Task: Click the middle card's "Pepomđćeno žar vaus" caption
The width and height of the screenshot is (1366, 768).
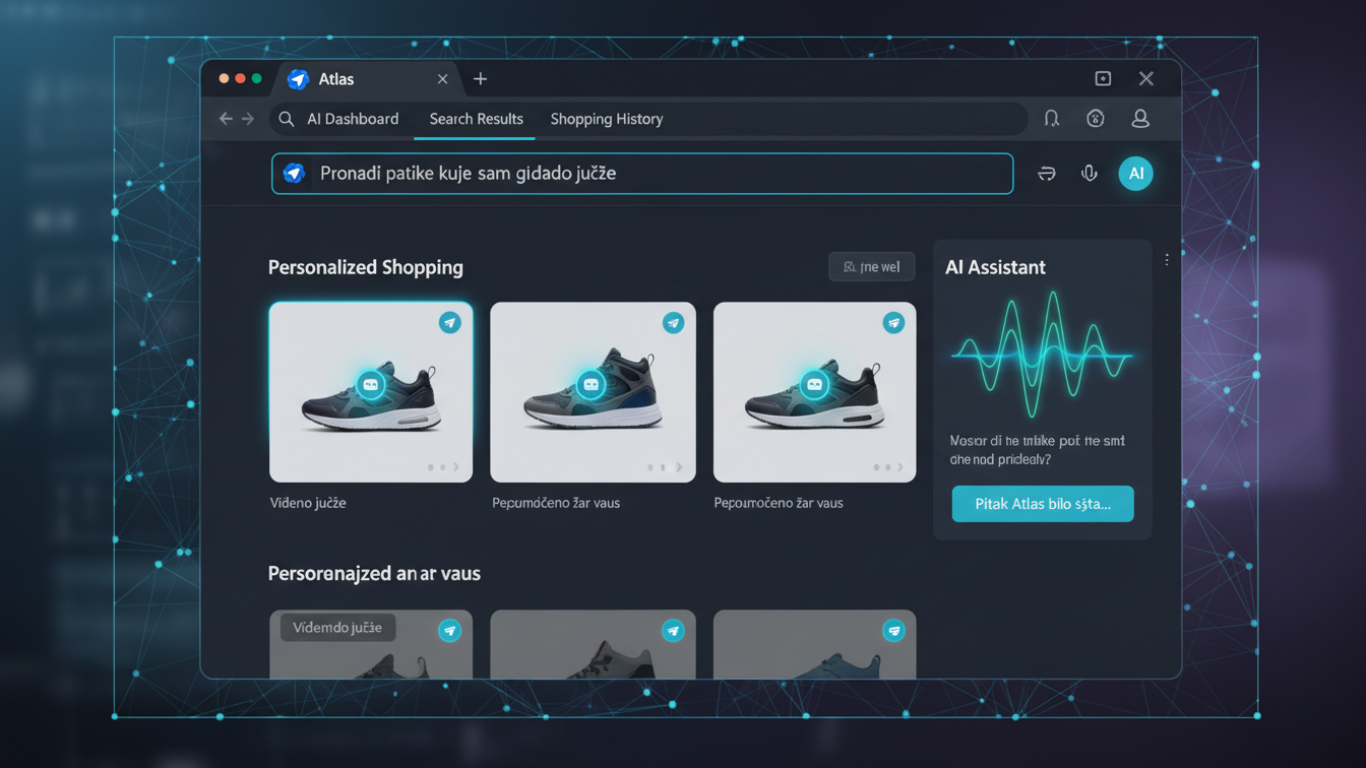Action: (x=556, y=503)
